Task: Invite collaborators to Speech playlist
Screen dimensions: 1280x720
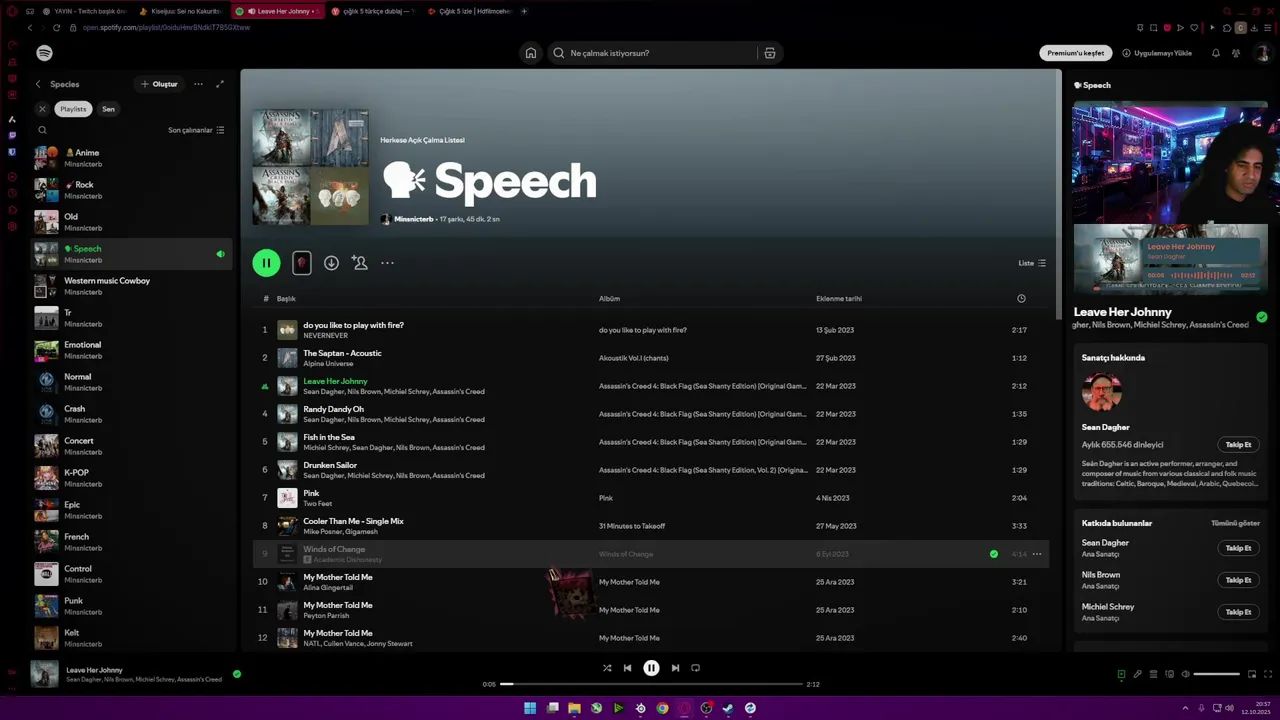Action: (x=360, y=263)
